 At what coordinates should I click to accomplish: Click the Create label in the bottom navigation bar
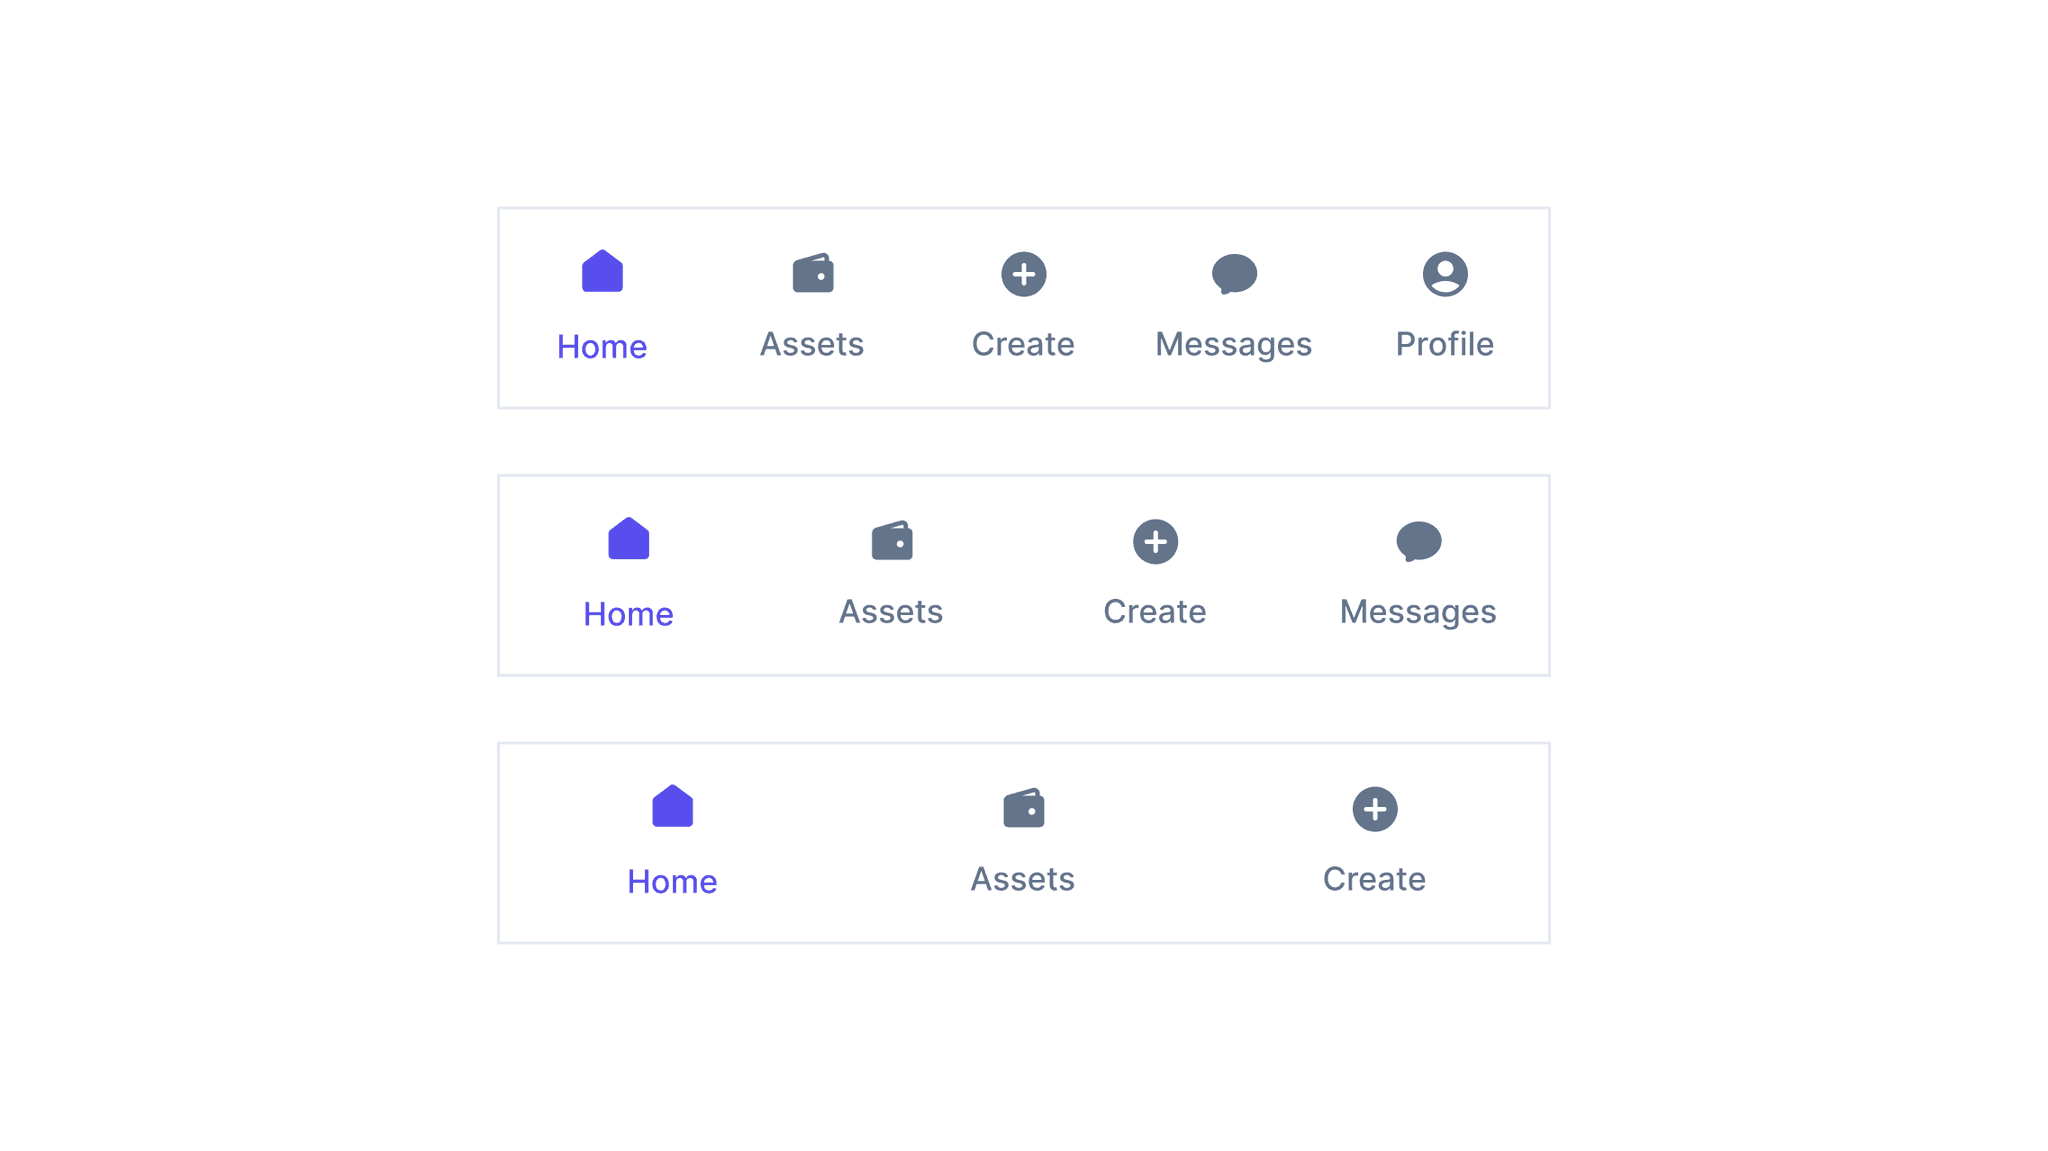click(x=1374, y=879)
